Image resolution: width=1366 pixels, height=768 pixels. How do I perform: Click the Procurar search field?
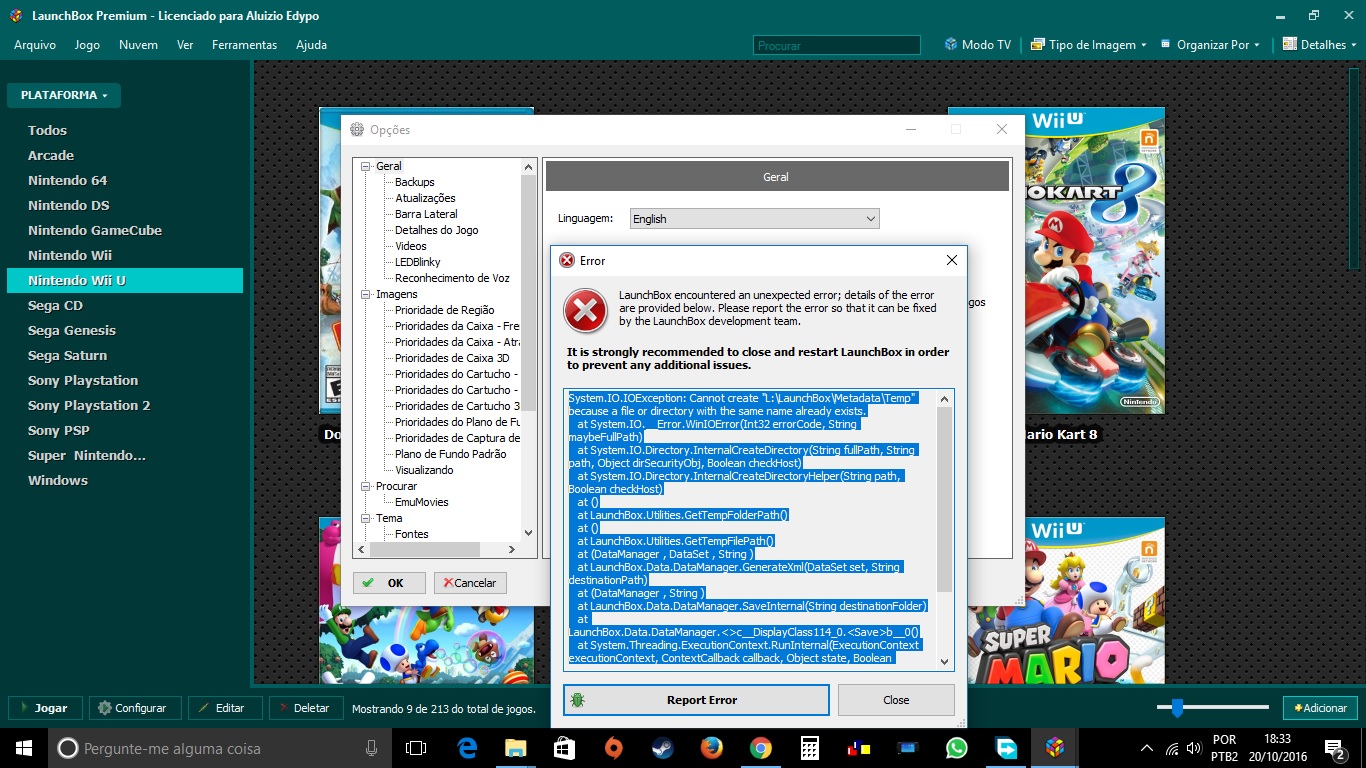[x=836, y=45]
